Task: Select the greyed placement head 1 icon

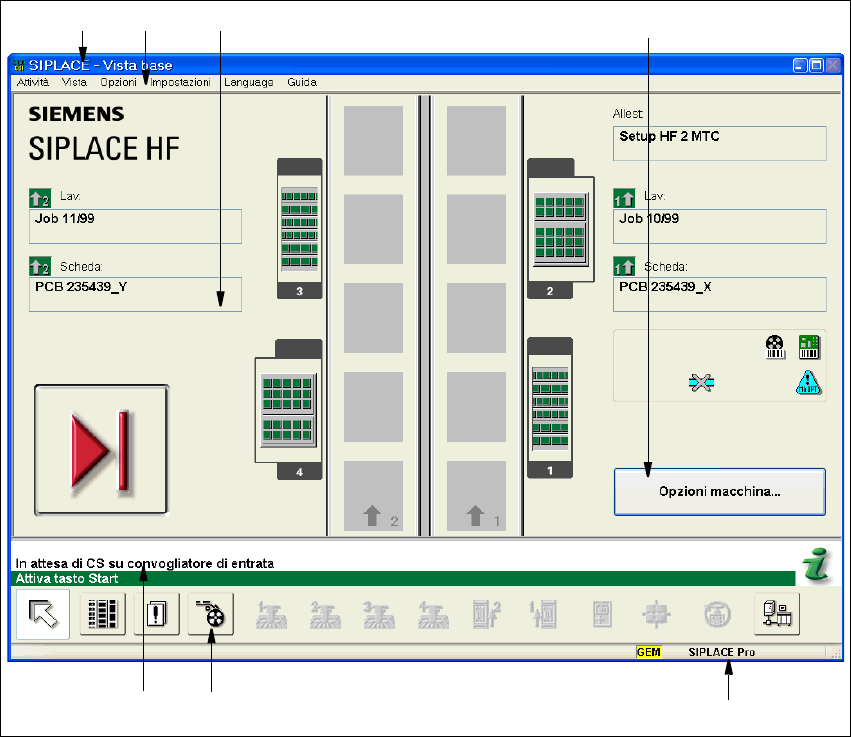Action: [271, 614]
